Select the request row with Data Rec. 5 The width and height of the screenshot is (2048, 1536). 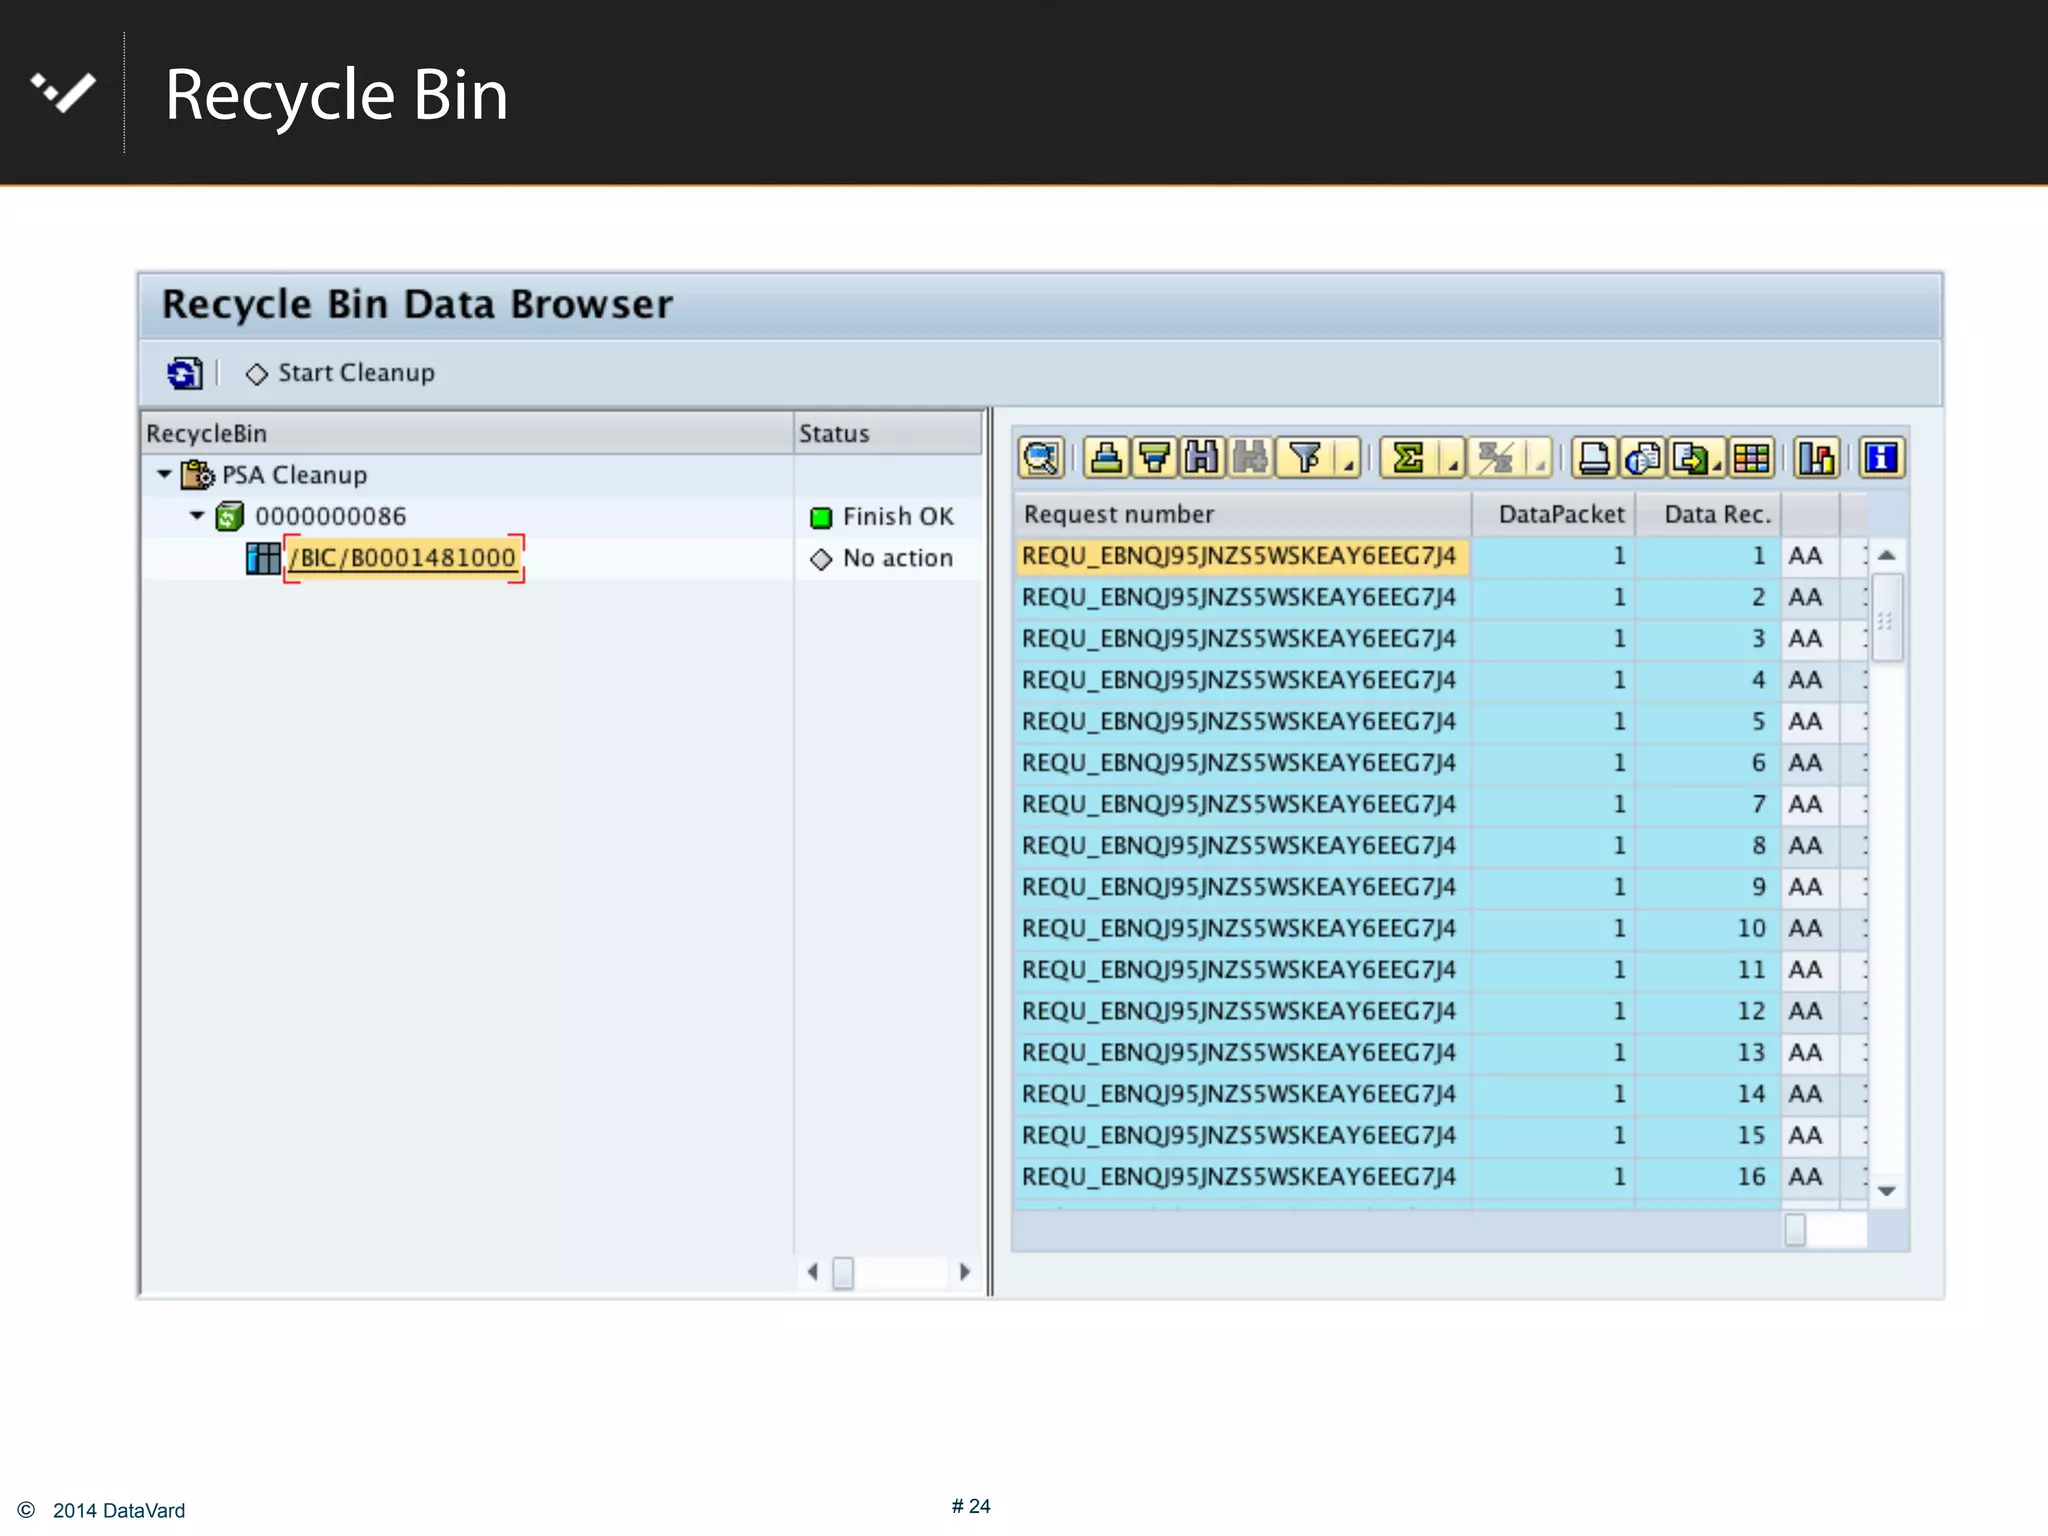click(1440, 722)
